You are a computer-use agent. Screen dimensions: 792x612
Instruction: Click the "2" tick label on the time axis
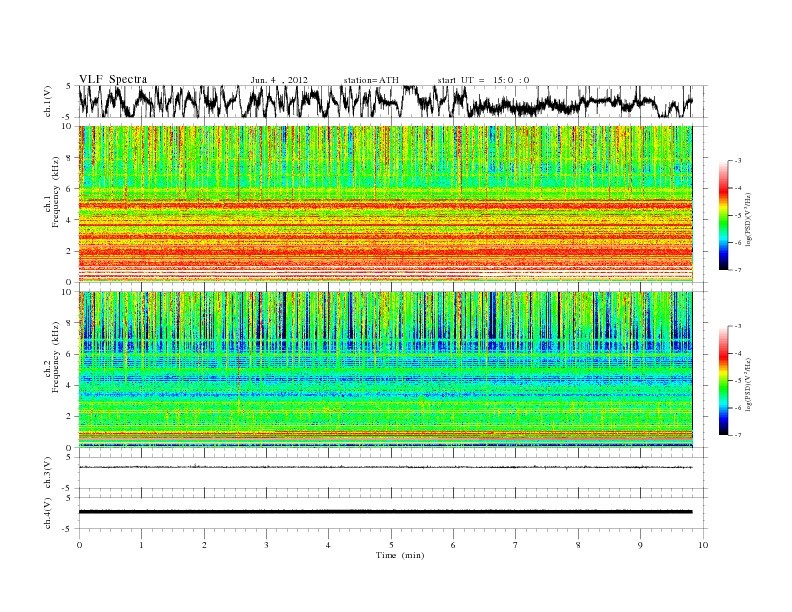[204, 545]
